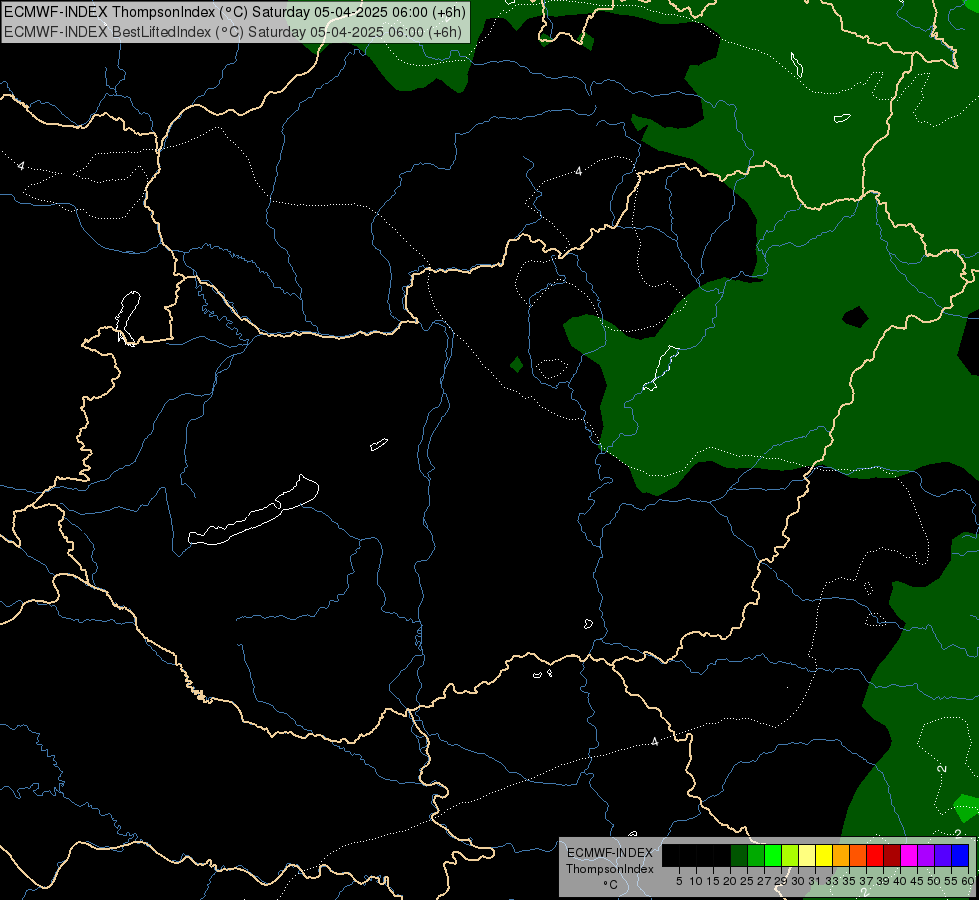
Task: Click the dark red 39–40 legend swatch
Action: 892,855
